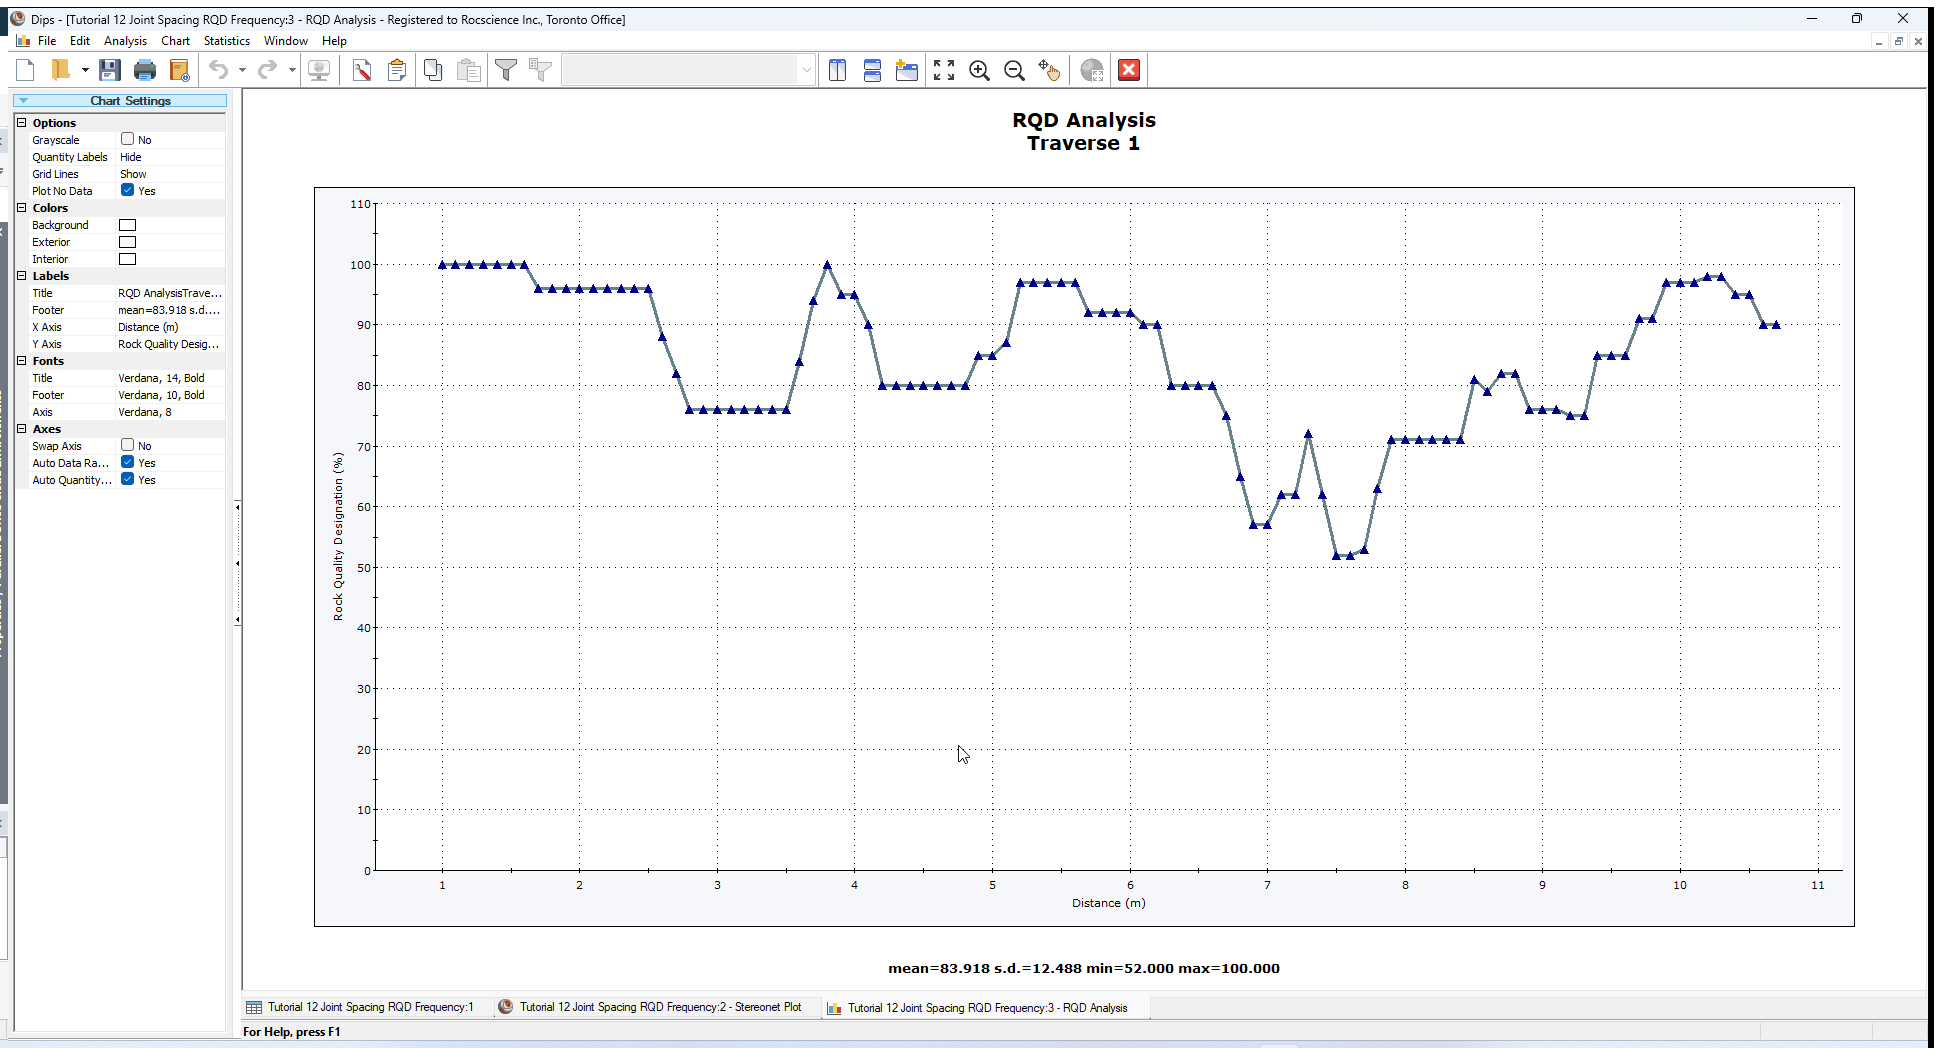
Task: Click the Save file toolbar icon
Action: 110,70
